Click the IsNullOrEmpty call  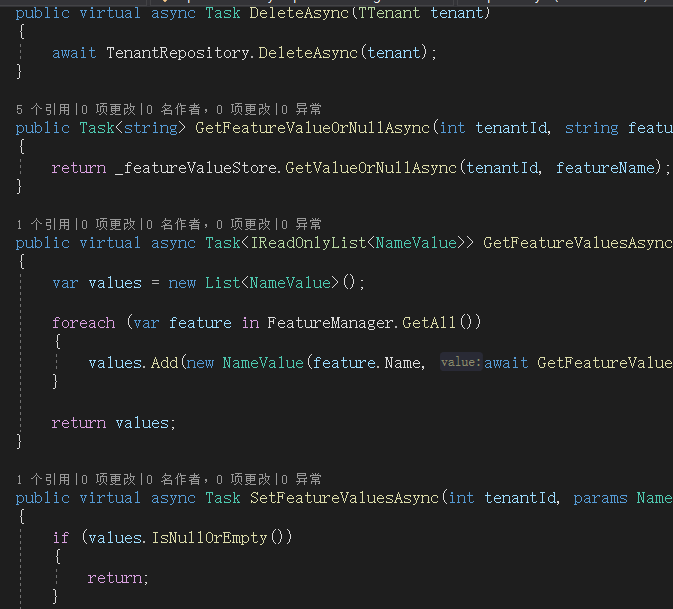[209, 538]
